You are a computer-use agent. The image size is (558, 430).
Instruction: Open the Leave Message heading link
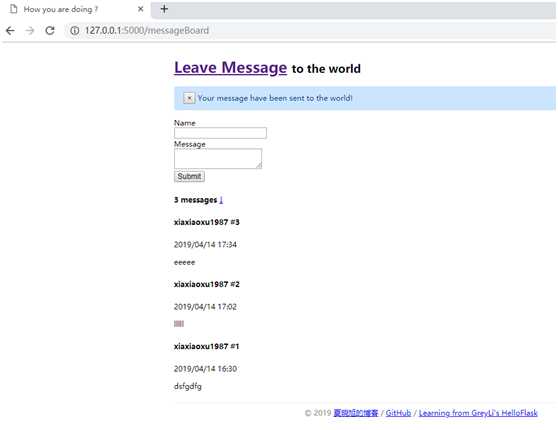tap(230, 68)
